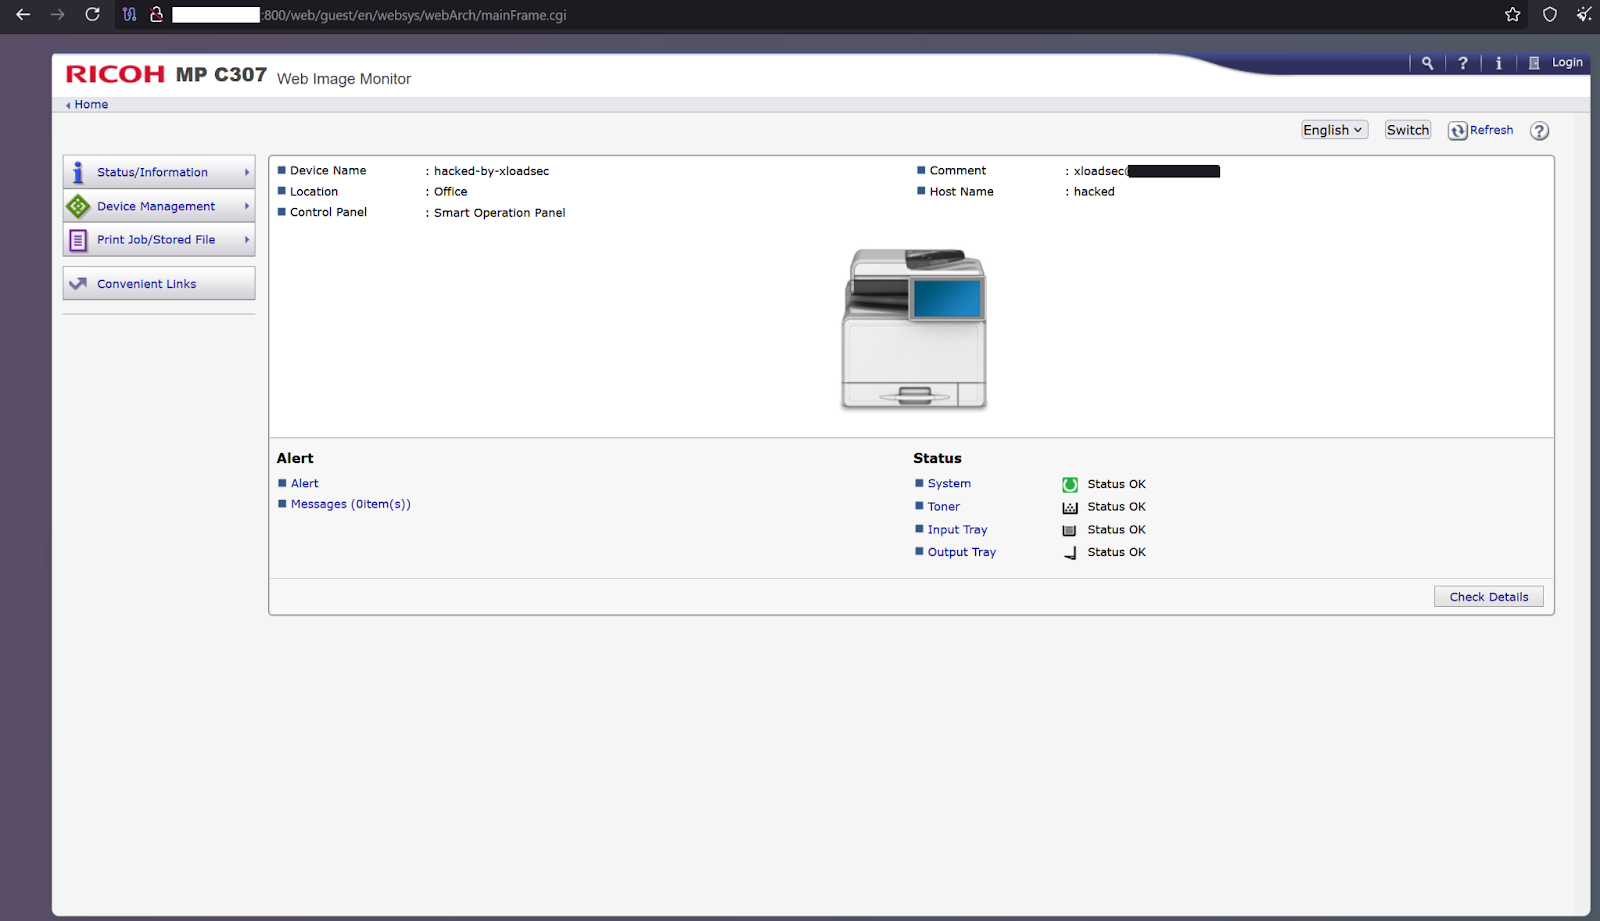Image resolution: width=1600 pixels, height=921 pixels.
Task: Click the Host Name value 'hacked'
Action: point(1094,192)
